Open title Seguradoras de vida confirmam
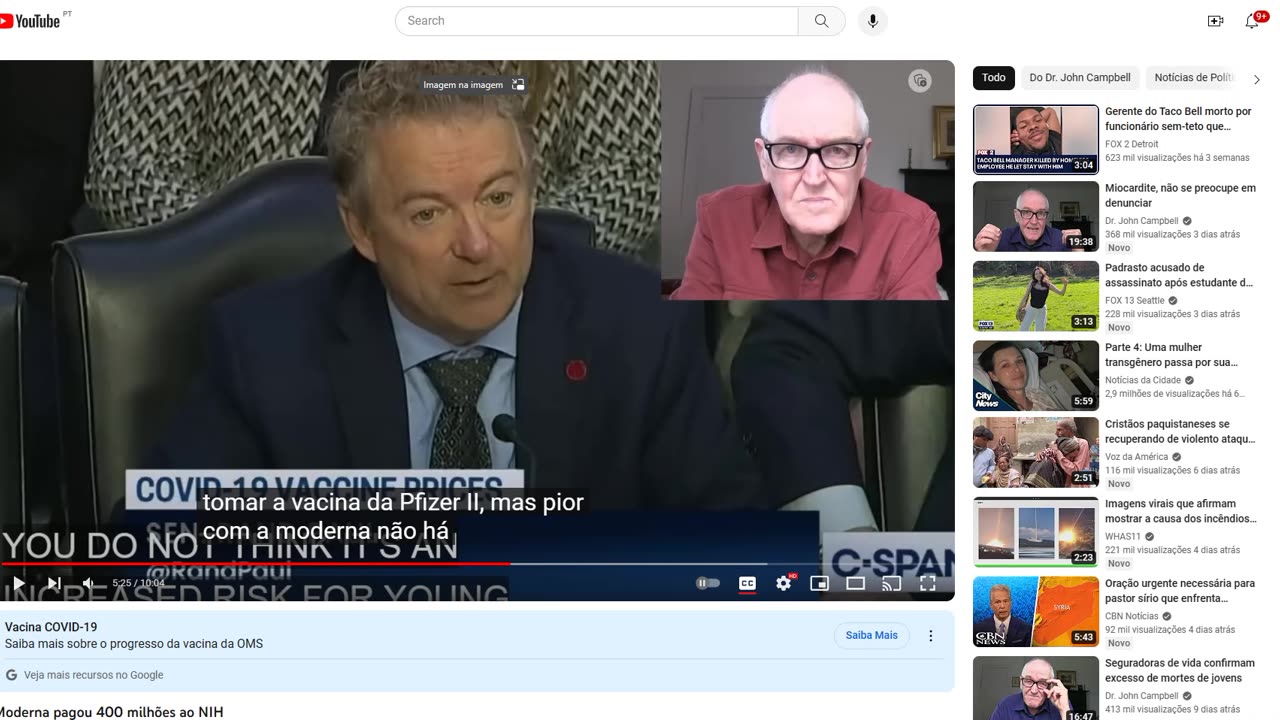 [1180, 670]
